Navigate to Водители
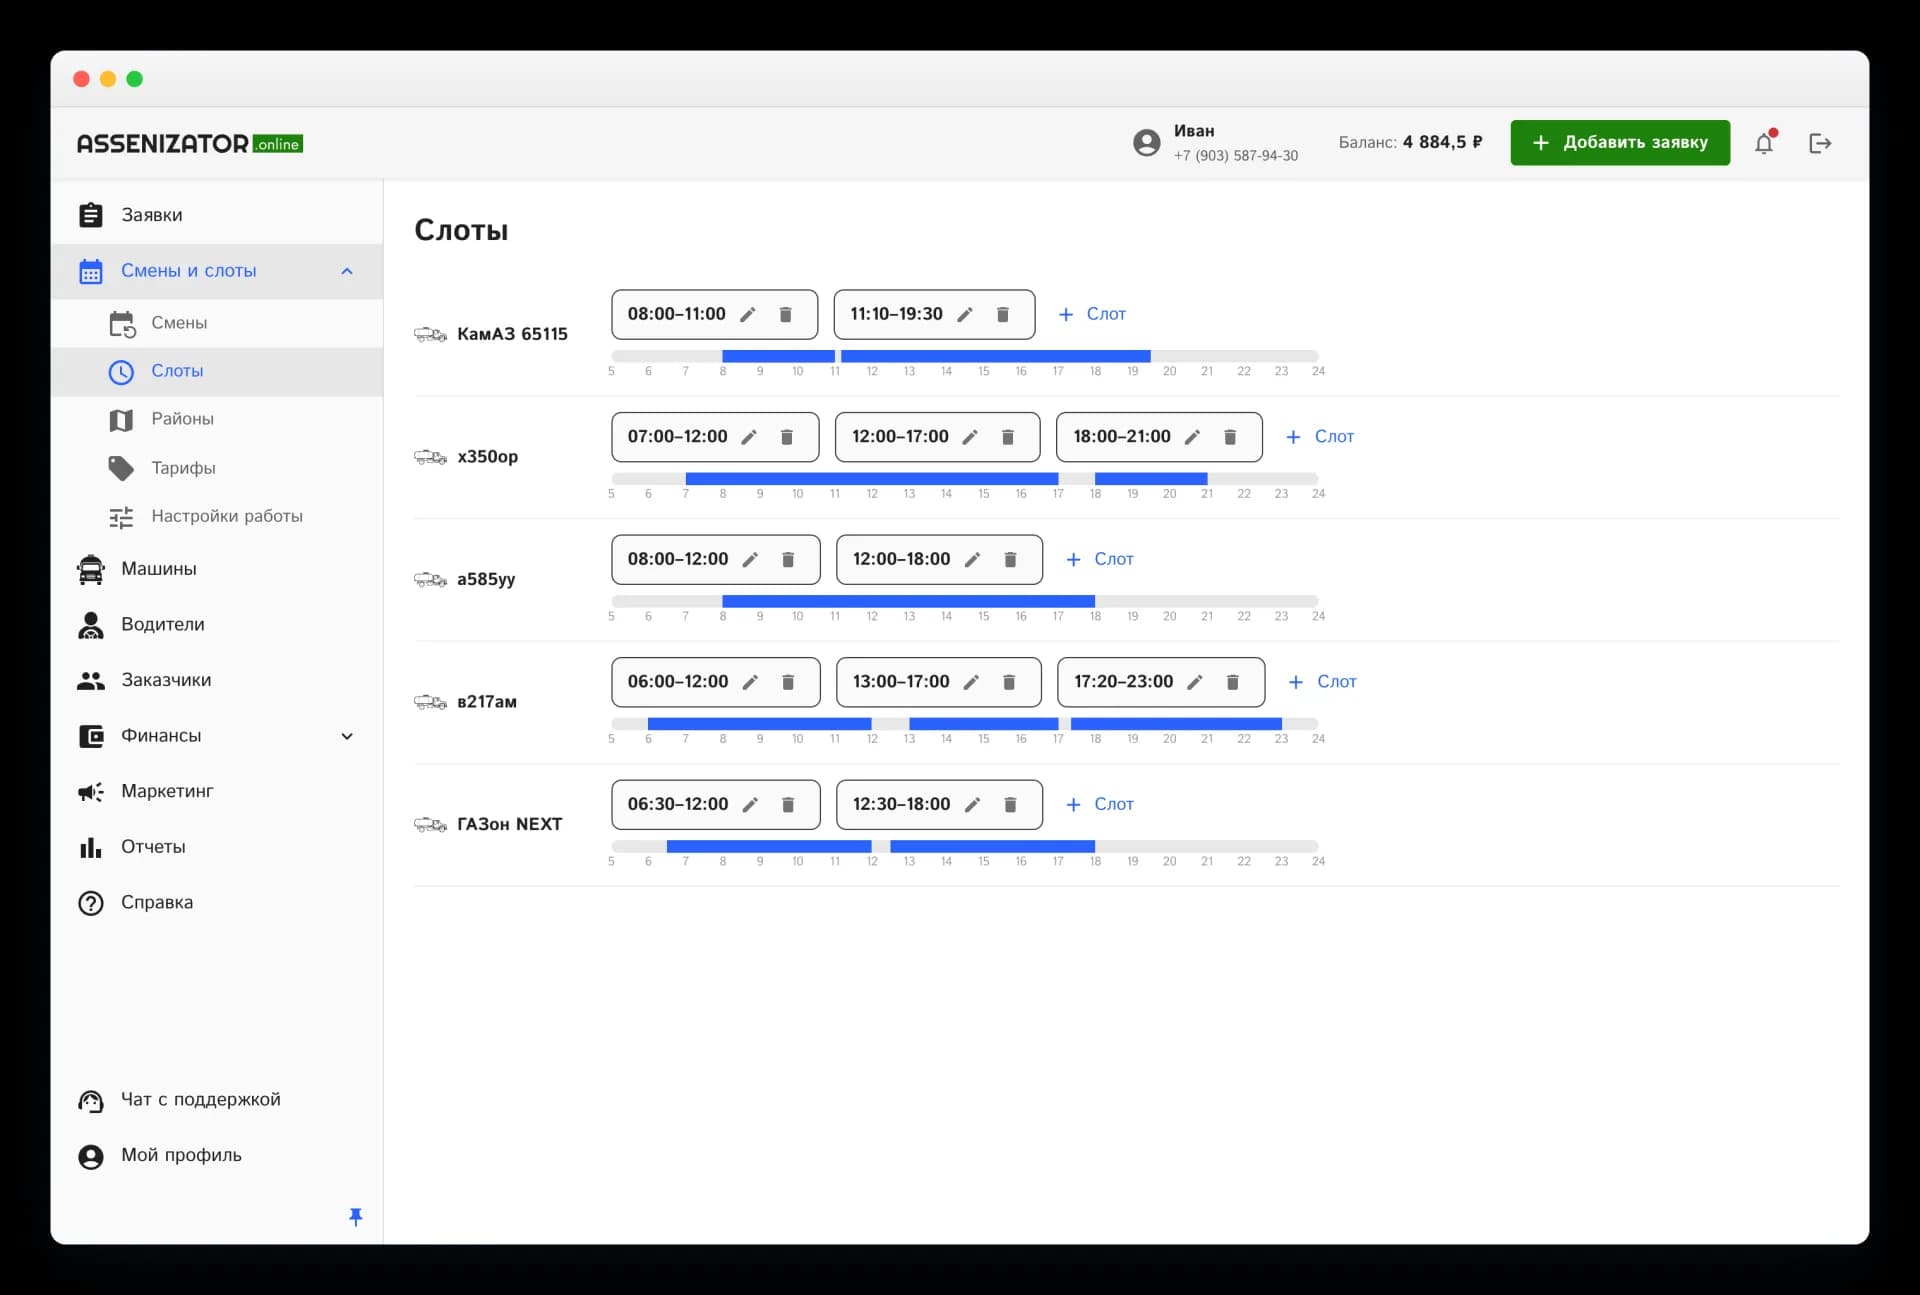The image size is (1920, 1295). pos(217,625)
